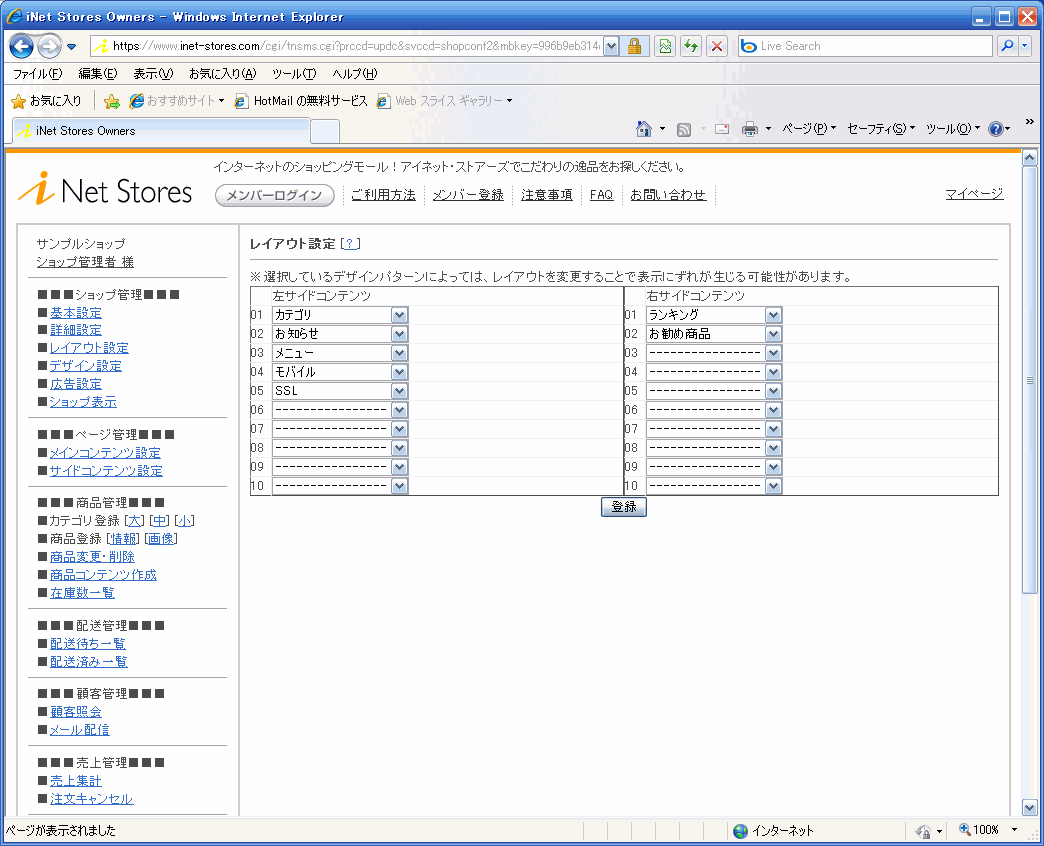Image resolution: width=1044 pixels, height=846 pixels.
Task: Click the Help question-mark icon in command bar
Action: click(995, 129)
